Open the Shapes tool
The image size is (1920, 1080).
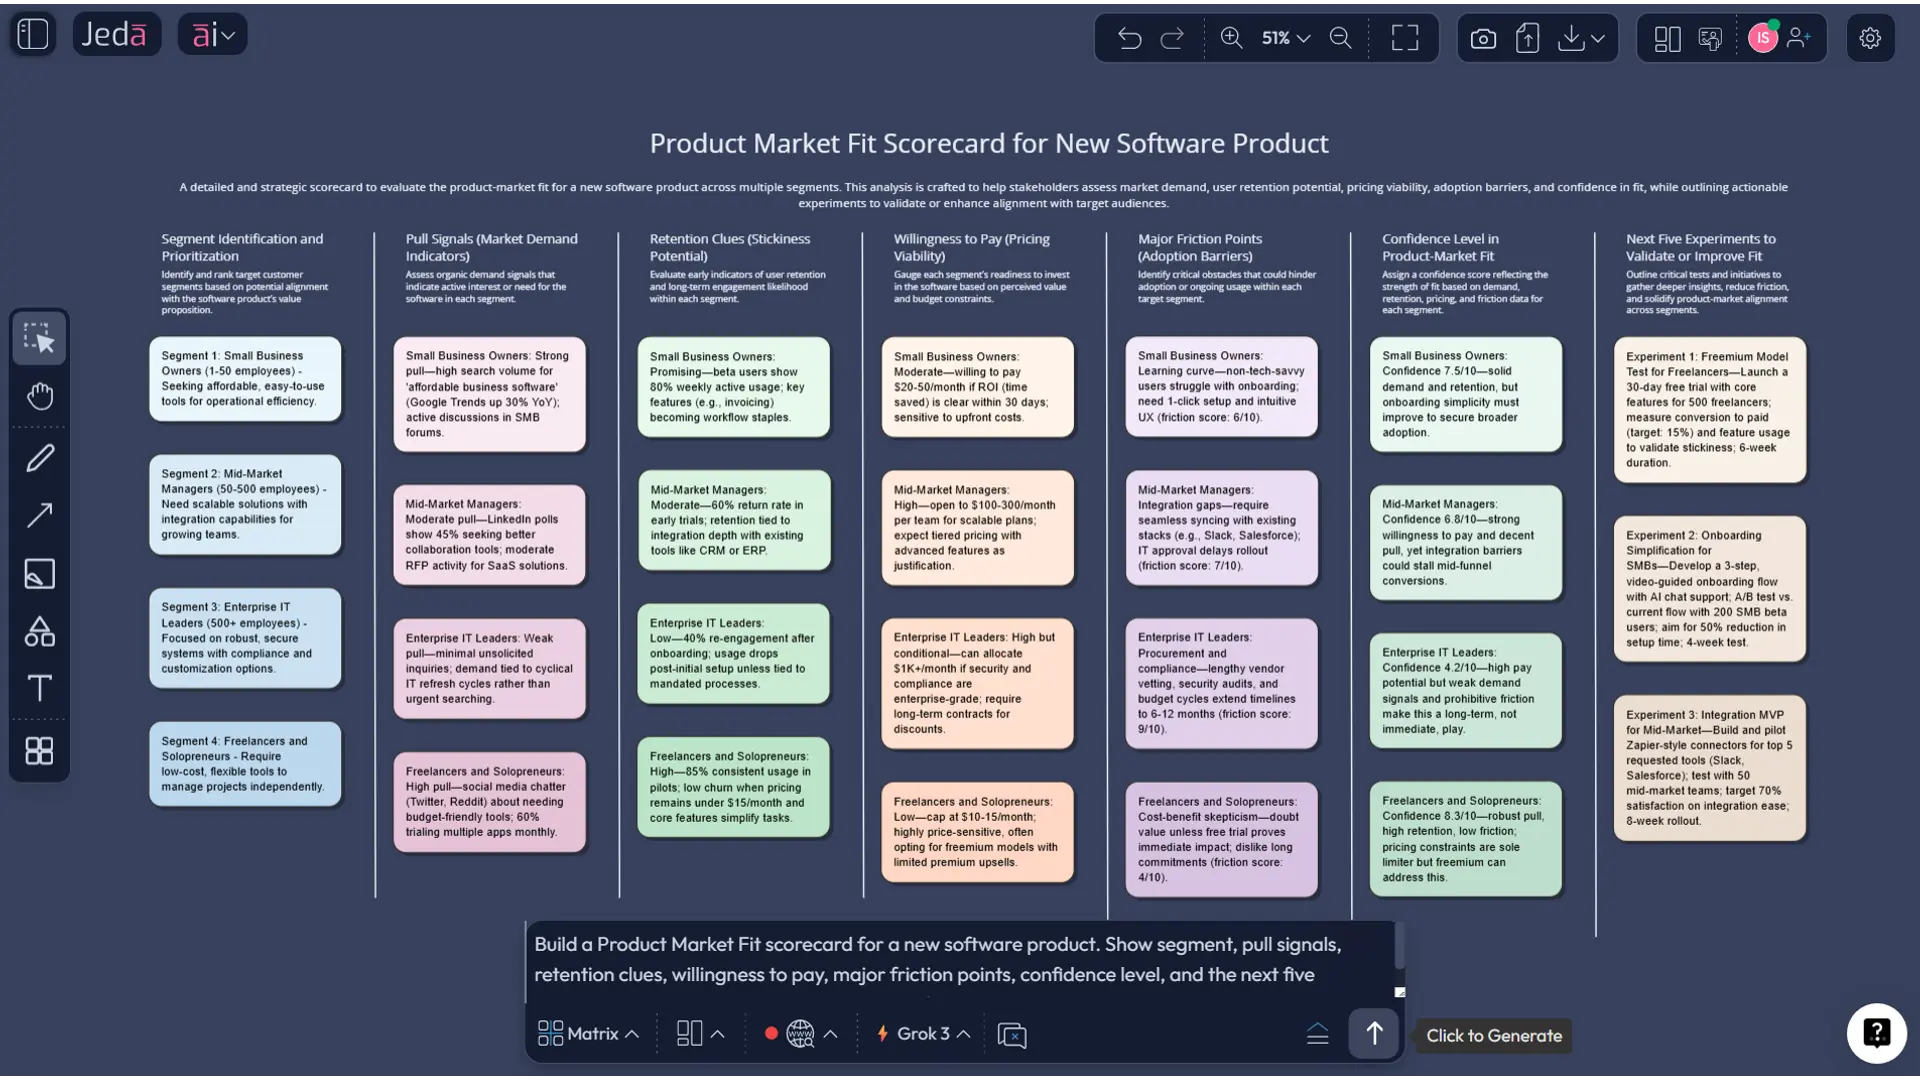point(39,630)
